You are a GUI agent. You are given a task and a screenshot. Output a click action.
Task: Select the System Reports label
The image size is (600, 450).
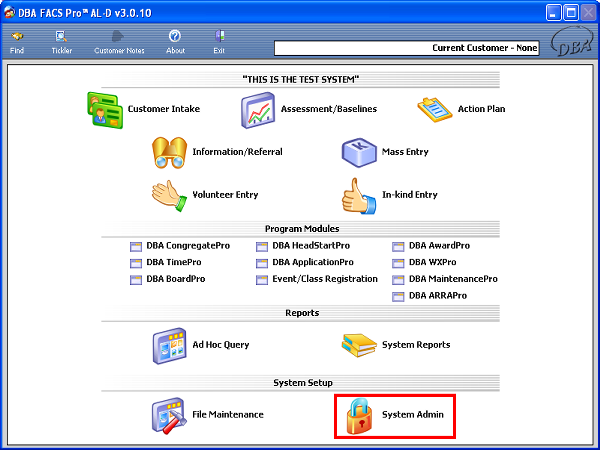tap(416, 345)
